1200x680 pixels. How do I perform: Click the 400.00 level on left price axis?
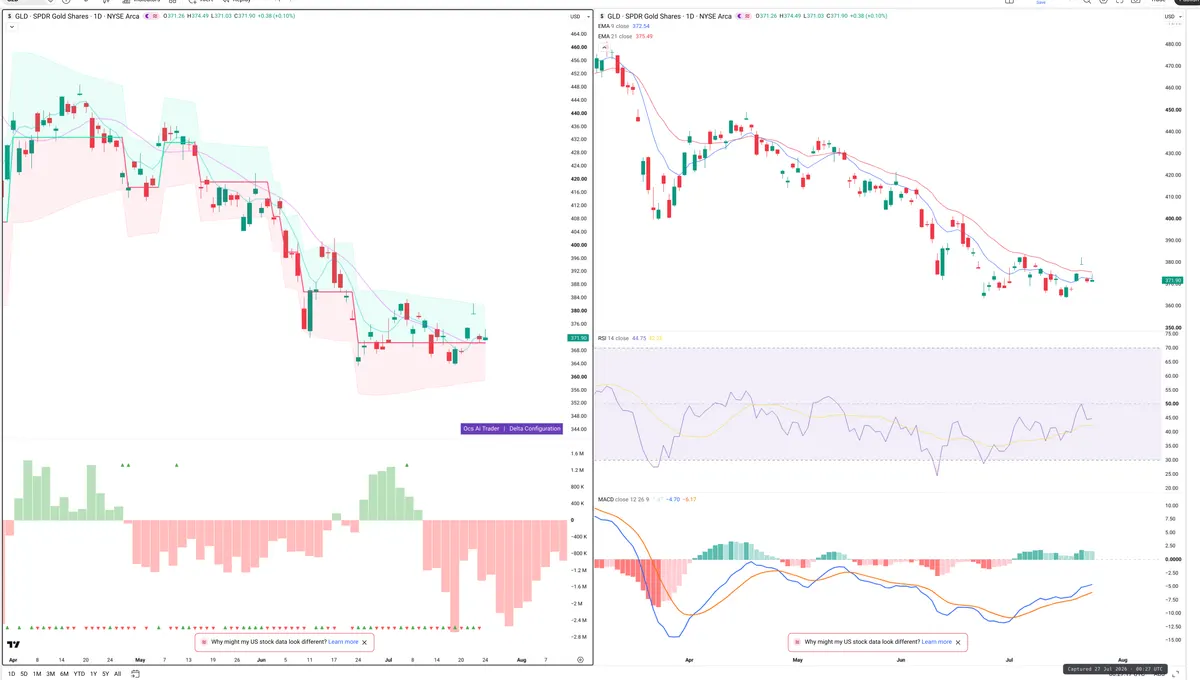pos(578,245)
